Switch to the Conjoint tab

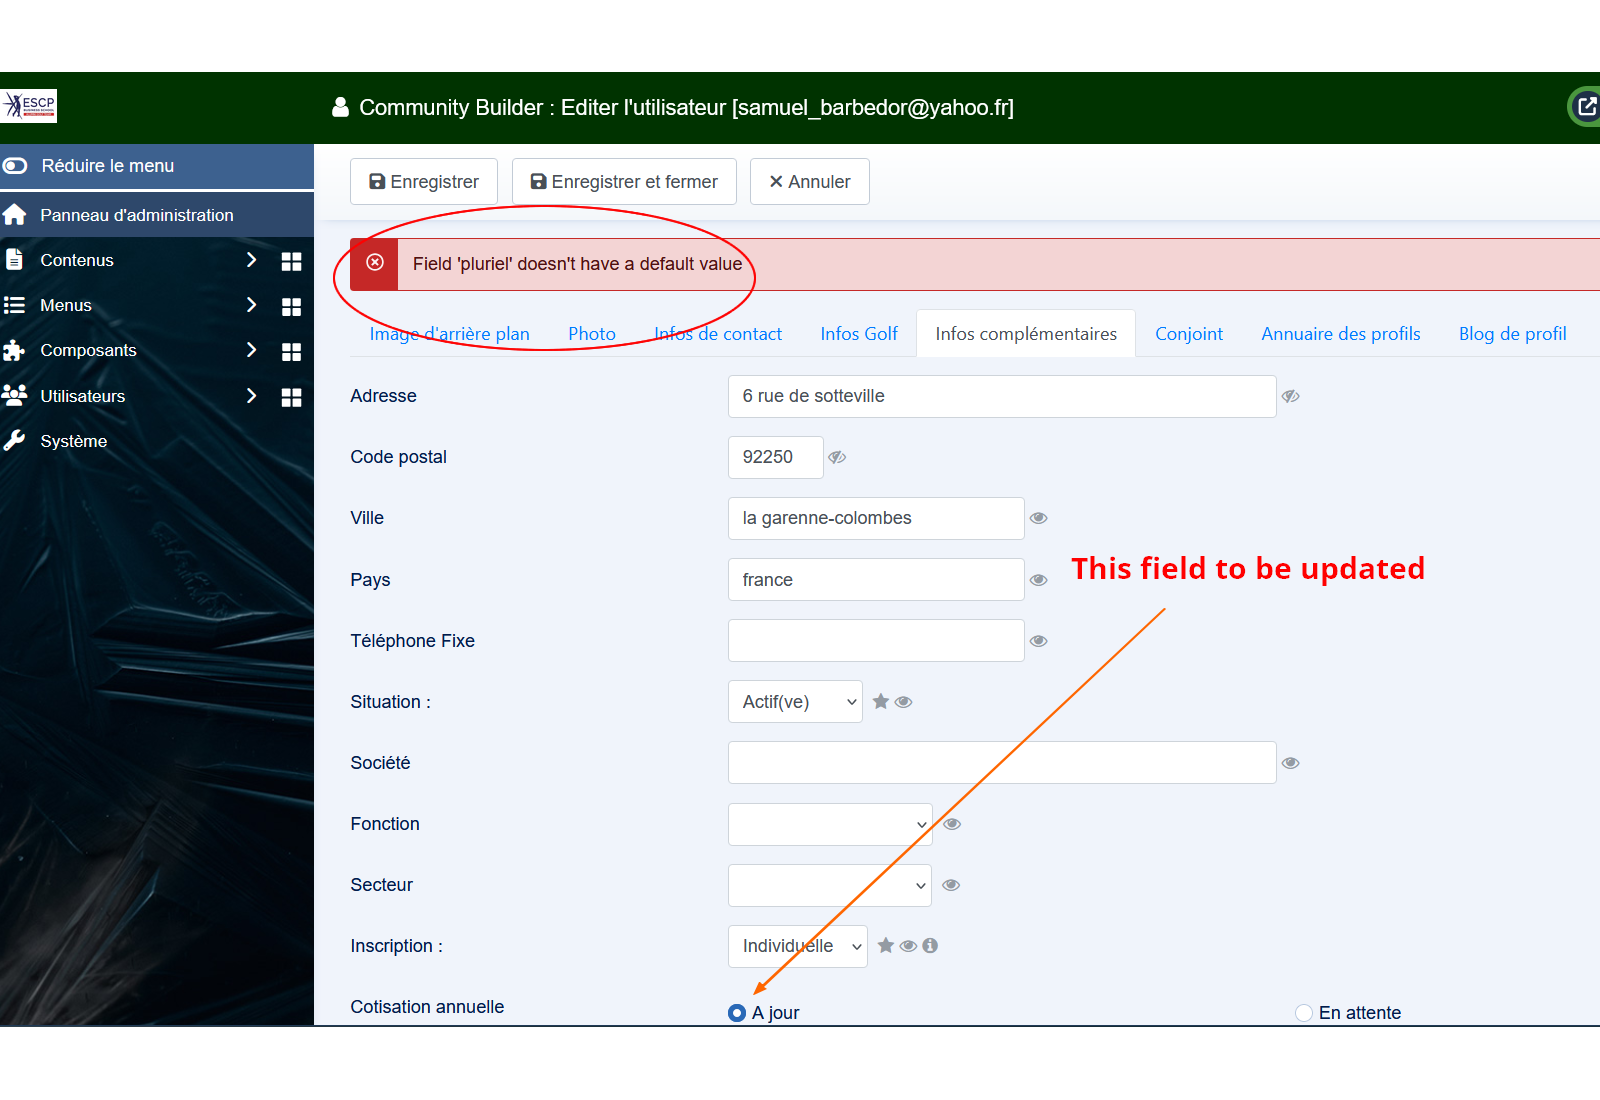1189,334
